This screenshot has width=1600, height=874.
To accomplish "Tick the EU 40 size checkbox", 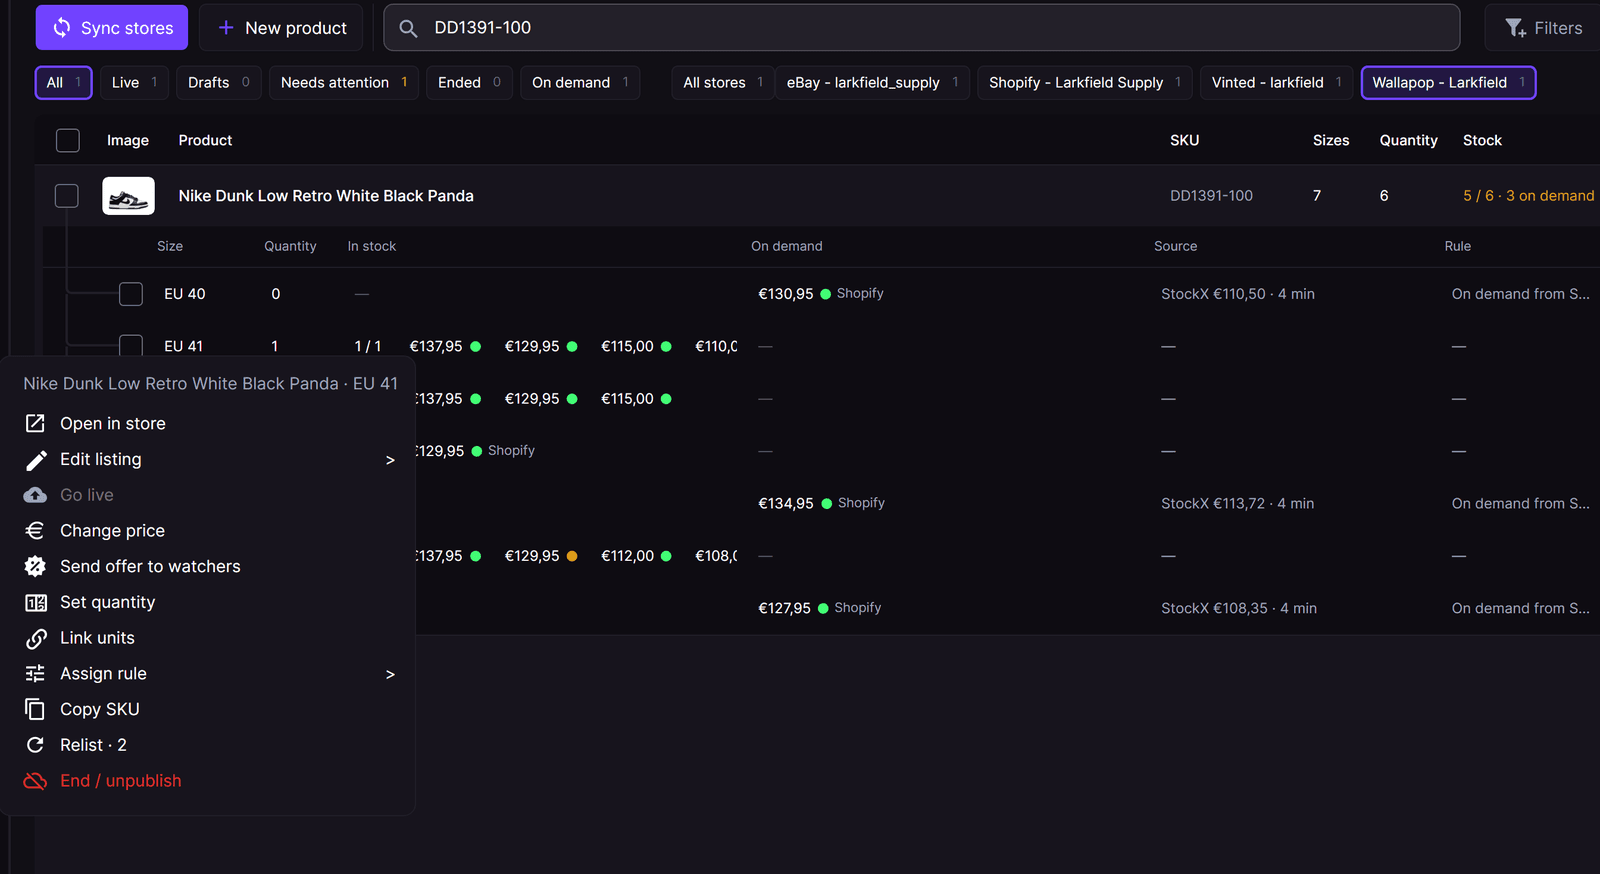I will coord(131,294).
